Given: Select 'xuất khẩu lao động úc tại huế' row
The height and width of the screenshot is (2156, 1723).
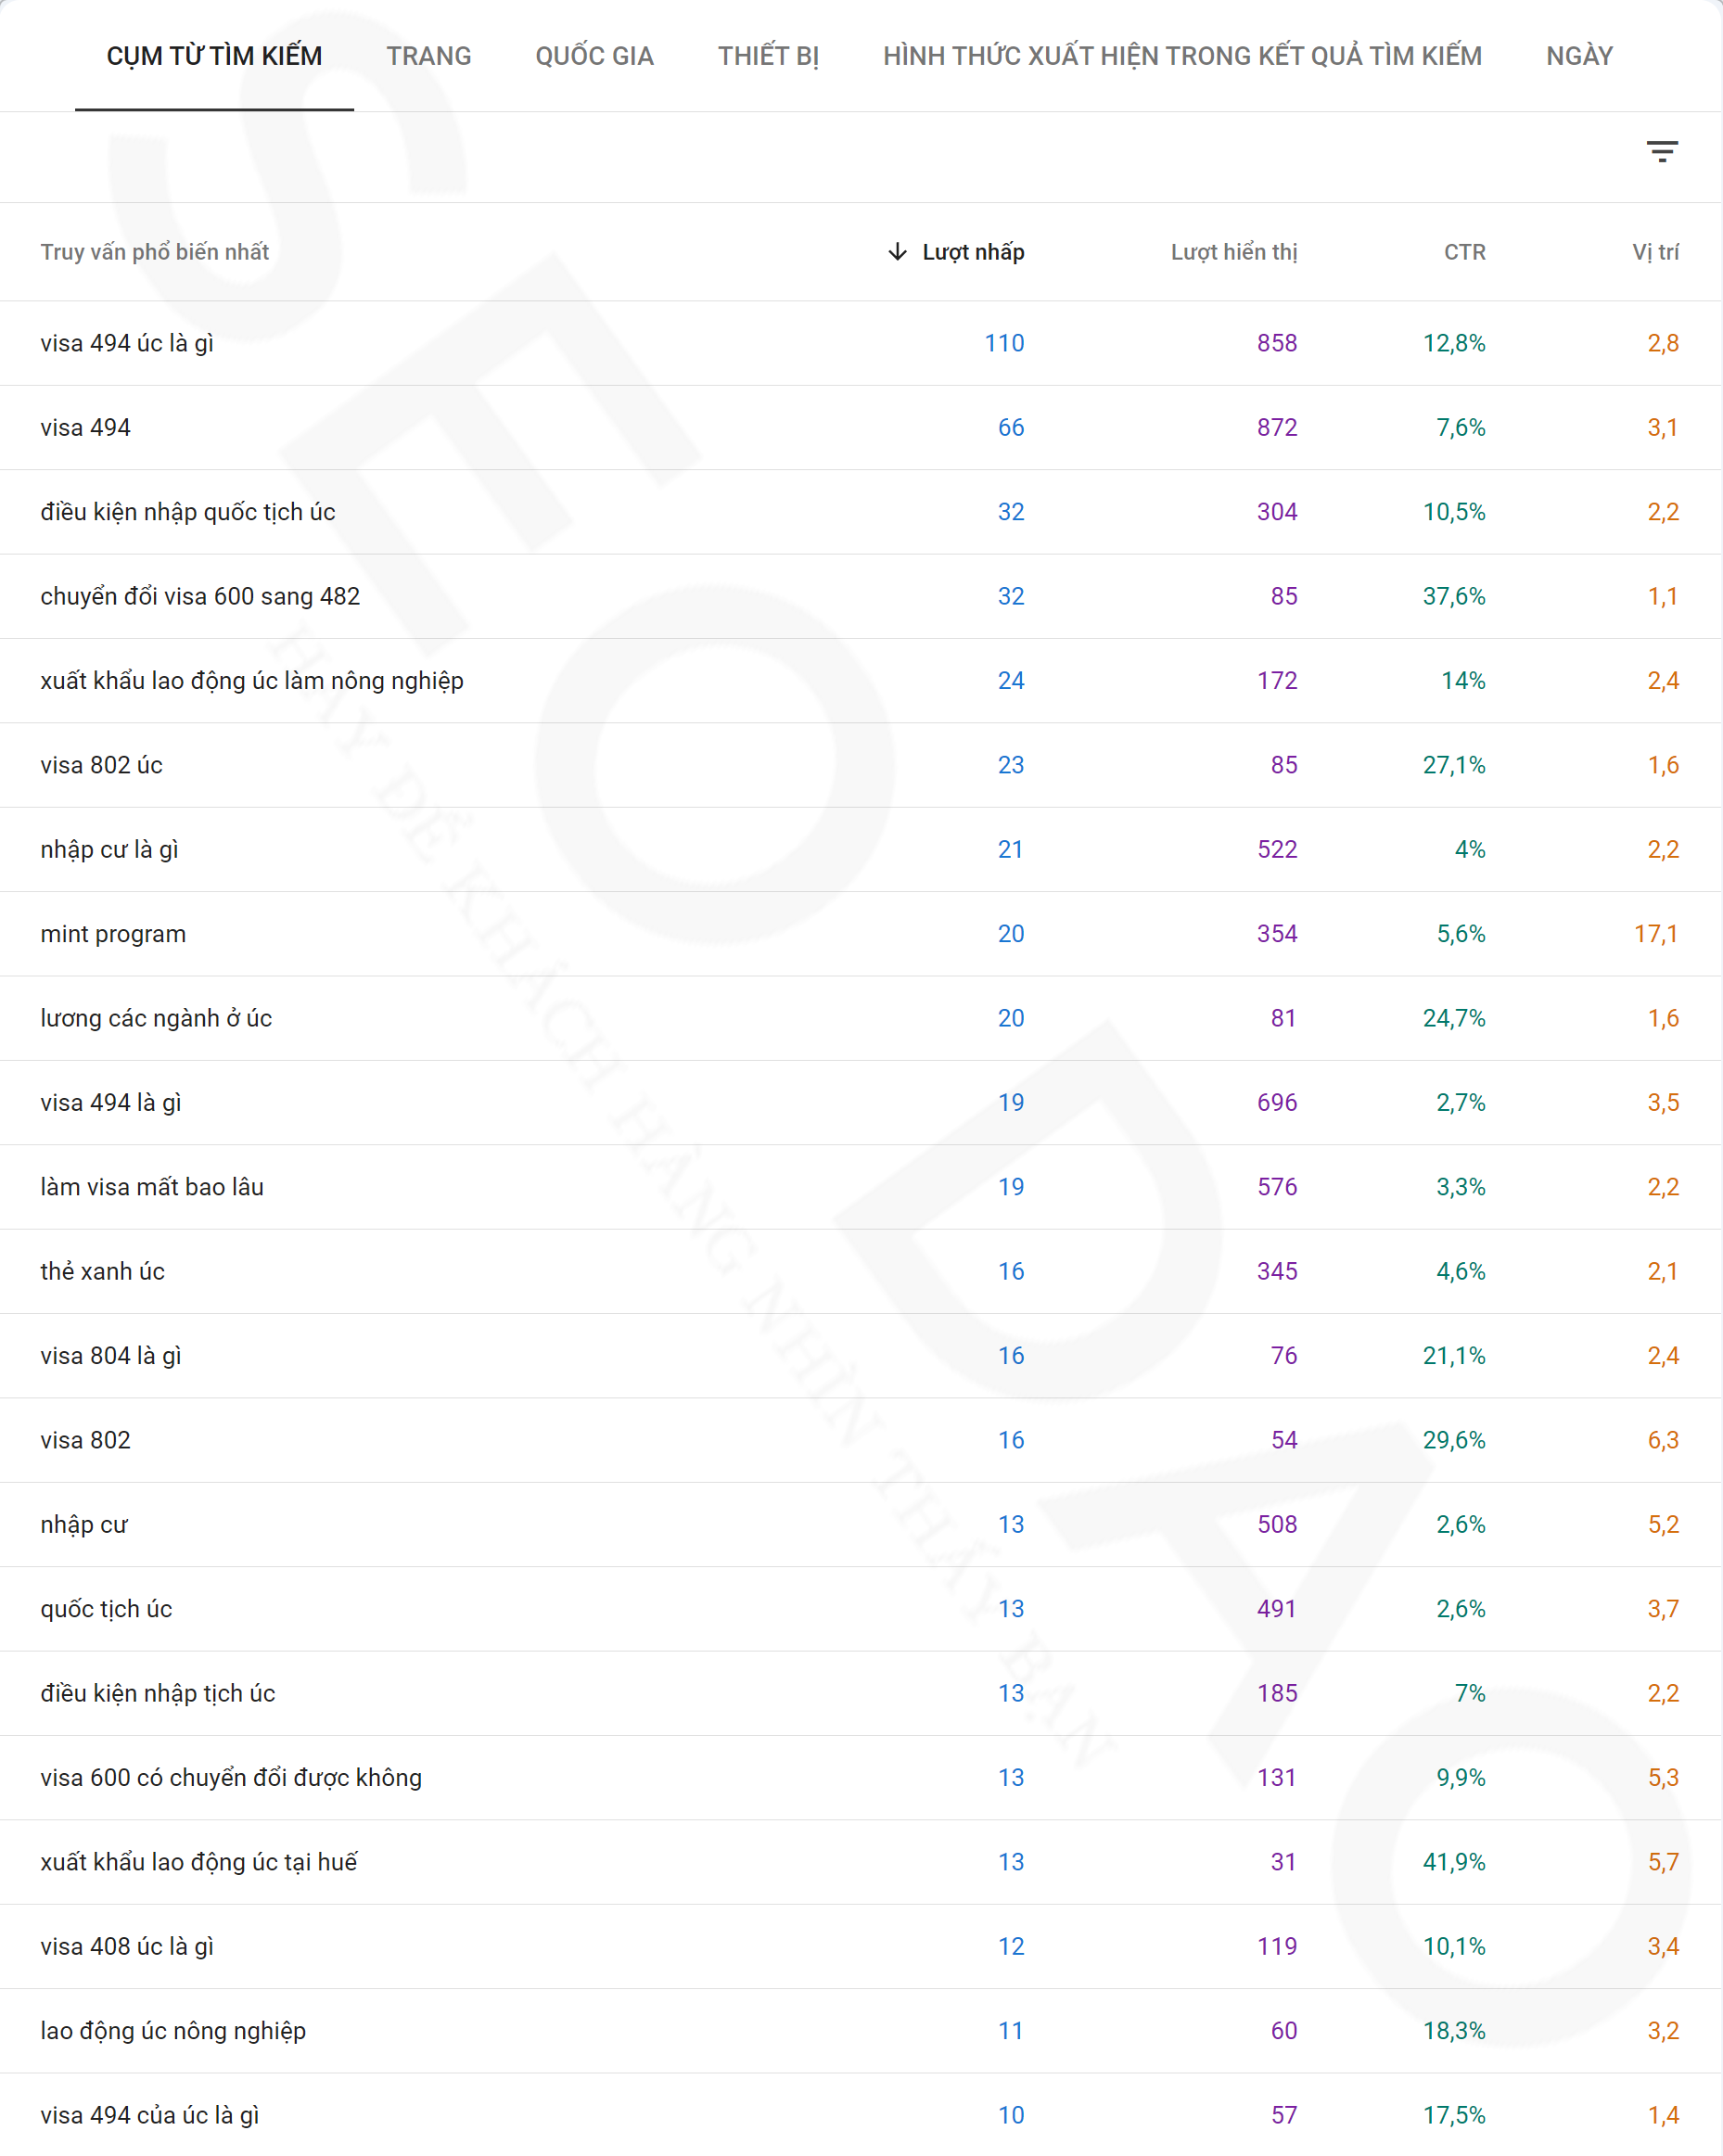Looking at the screenshot, I should [198, 1862].
